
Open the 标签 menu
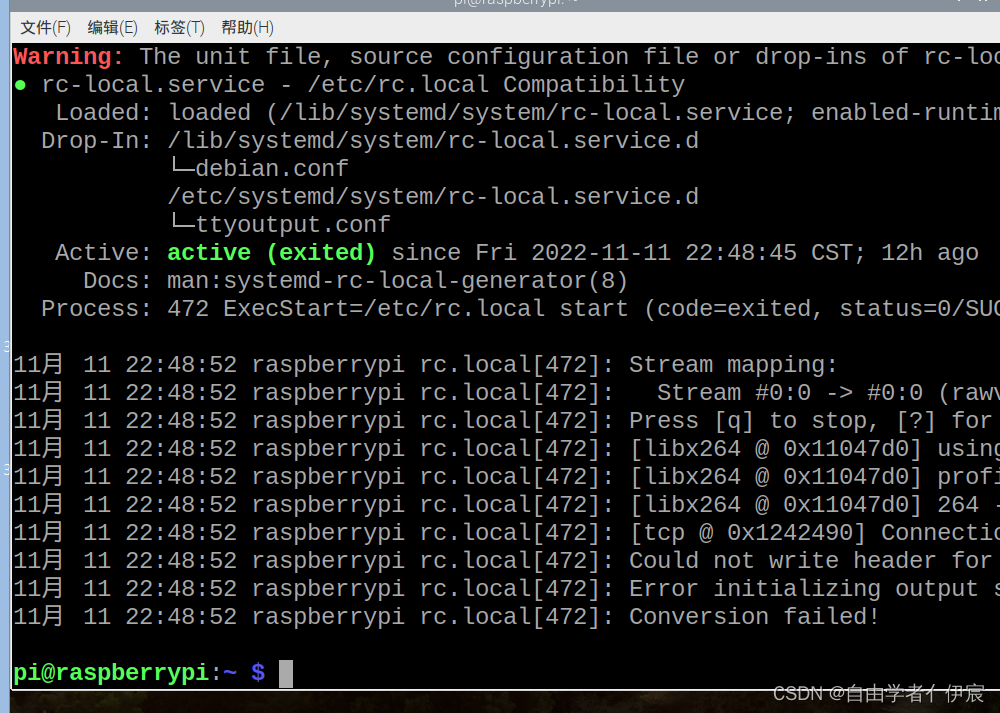178,27
